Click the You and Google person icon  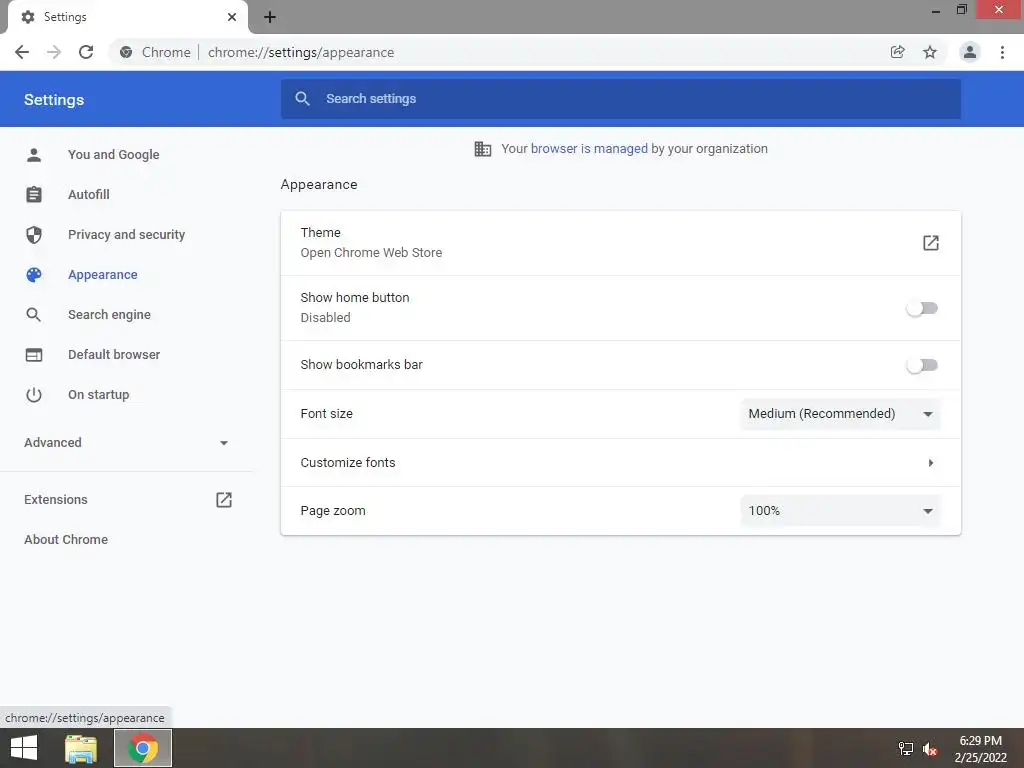click(x=34, y=155)
